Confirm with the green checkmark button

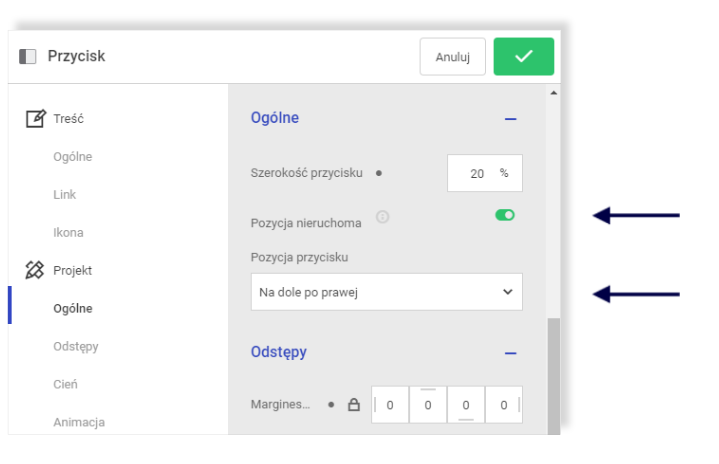click(523, 56)
